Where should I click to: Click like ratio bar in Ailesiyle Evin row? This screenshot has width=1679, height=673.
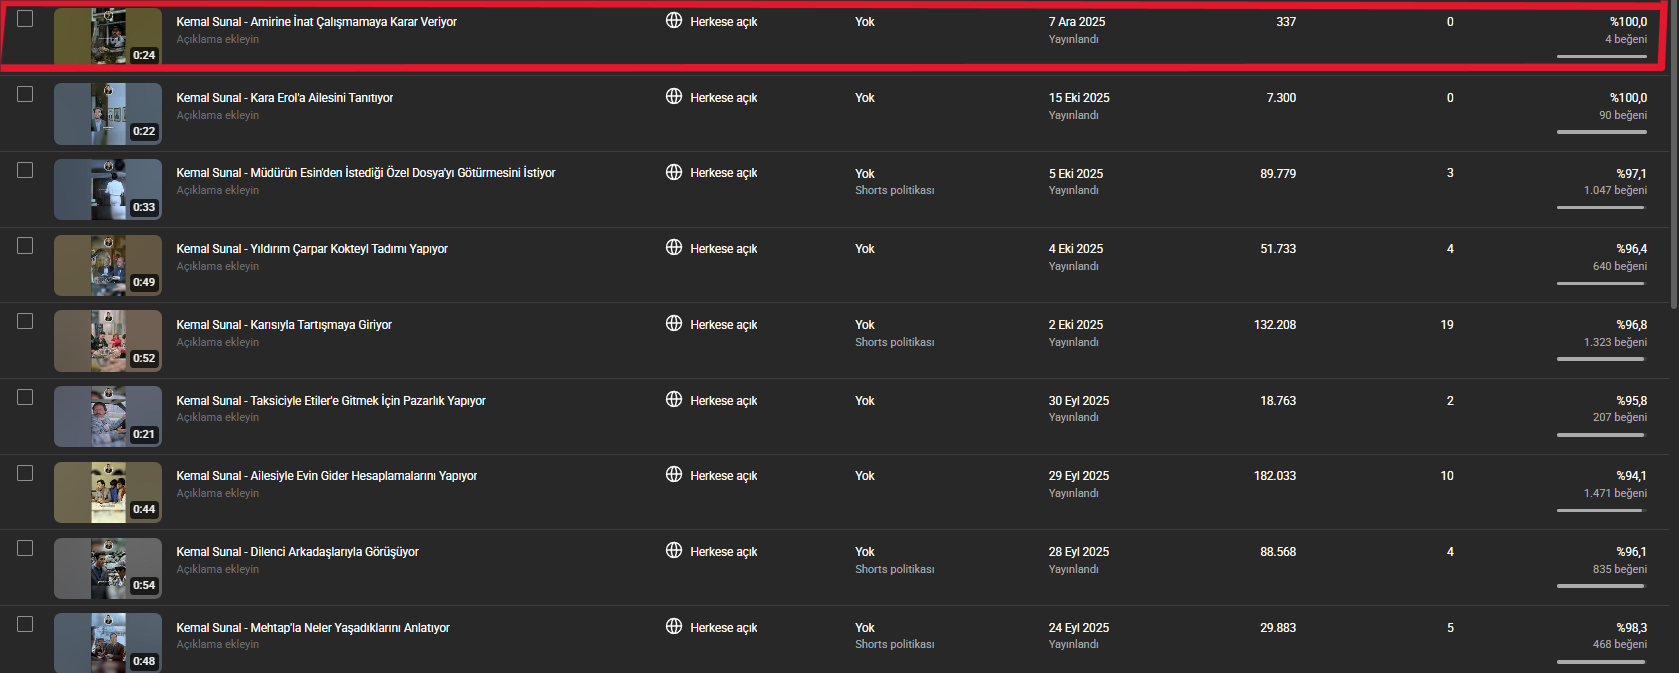point(1602,511)
